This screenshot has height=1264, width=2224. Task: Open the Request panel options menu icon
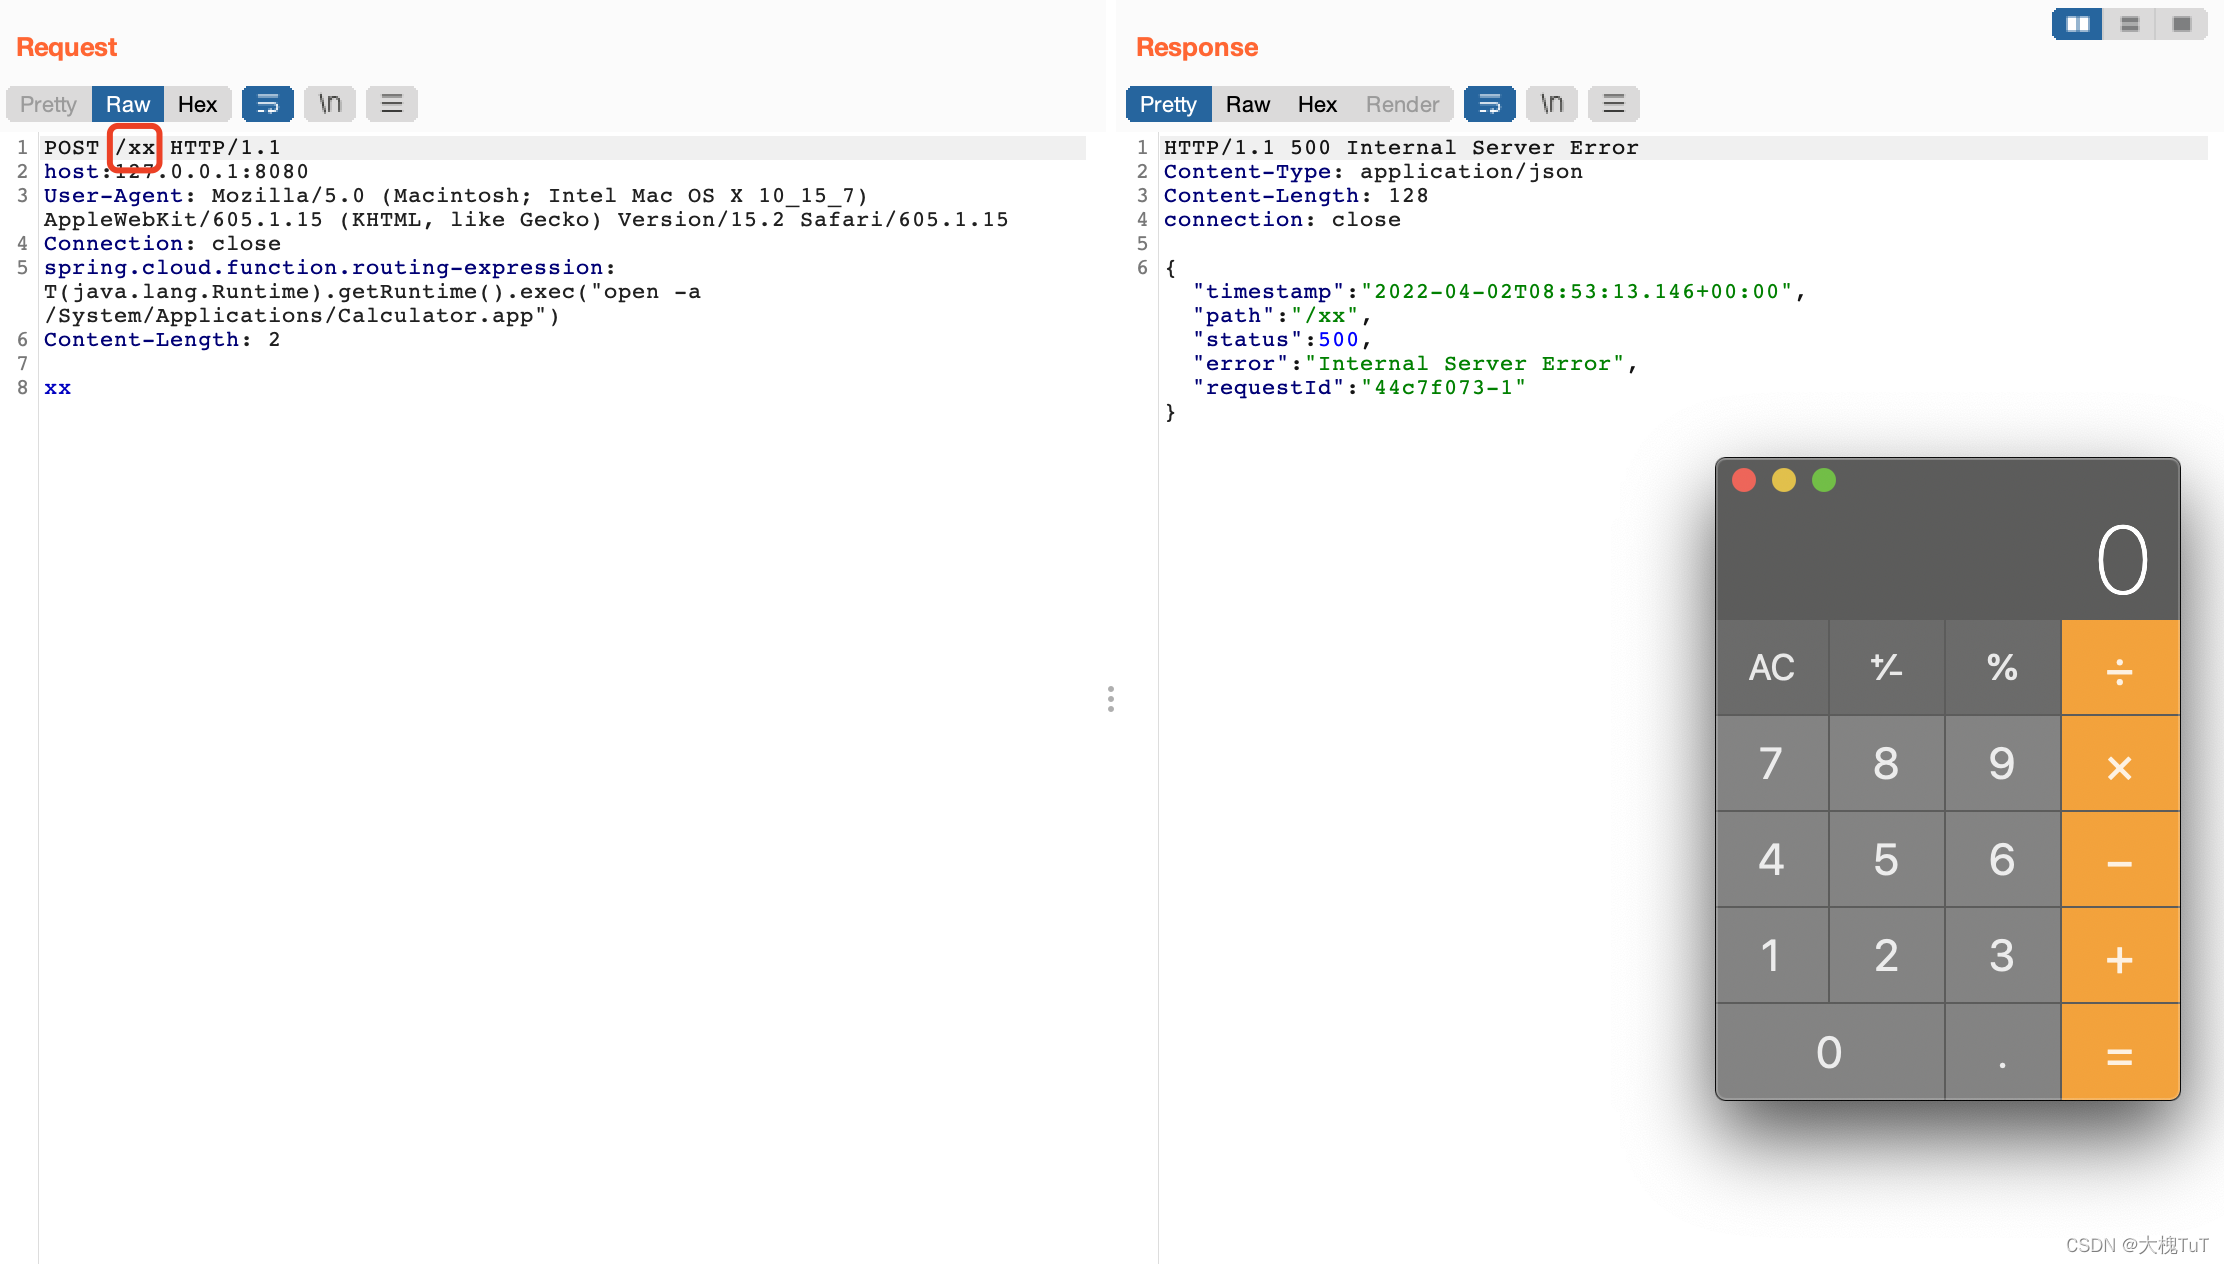tap(392, 104)
